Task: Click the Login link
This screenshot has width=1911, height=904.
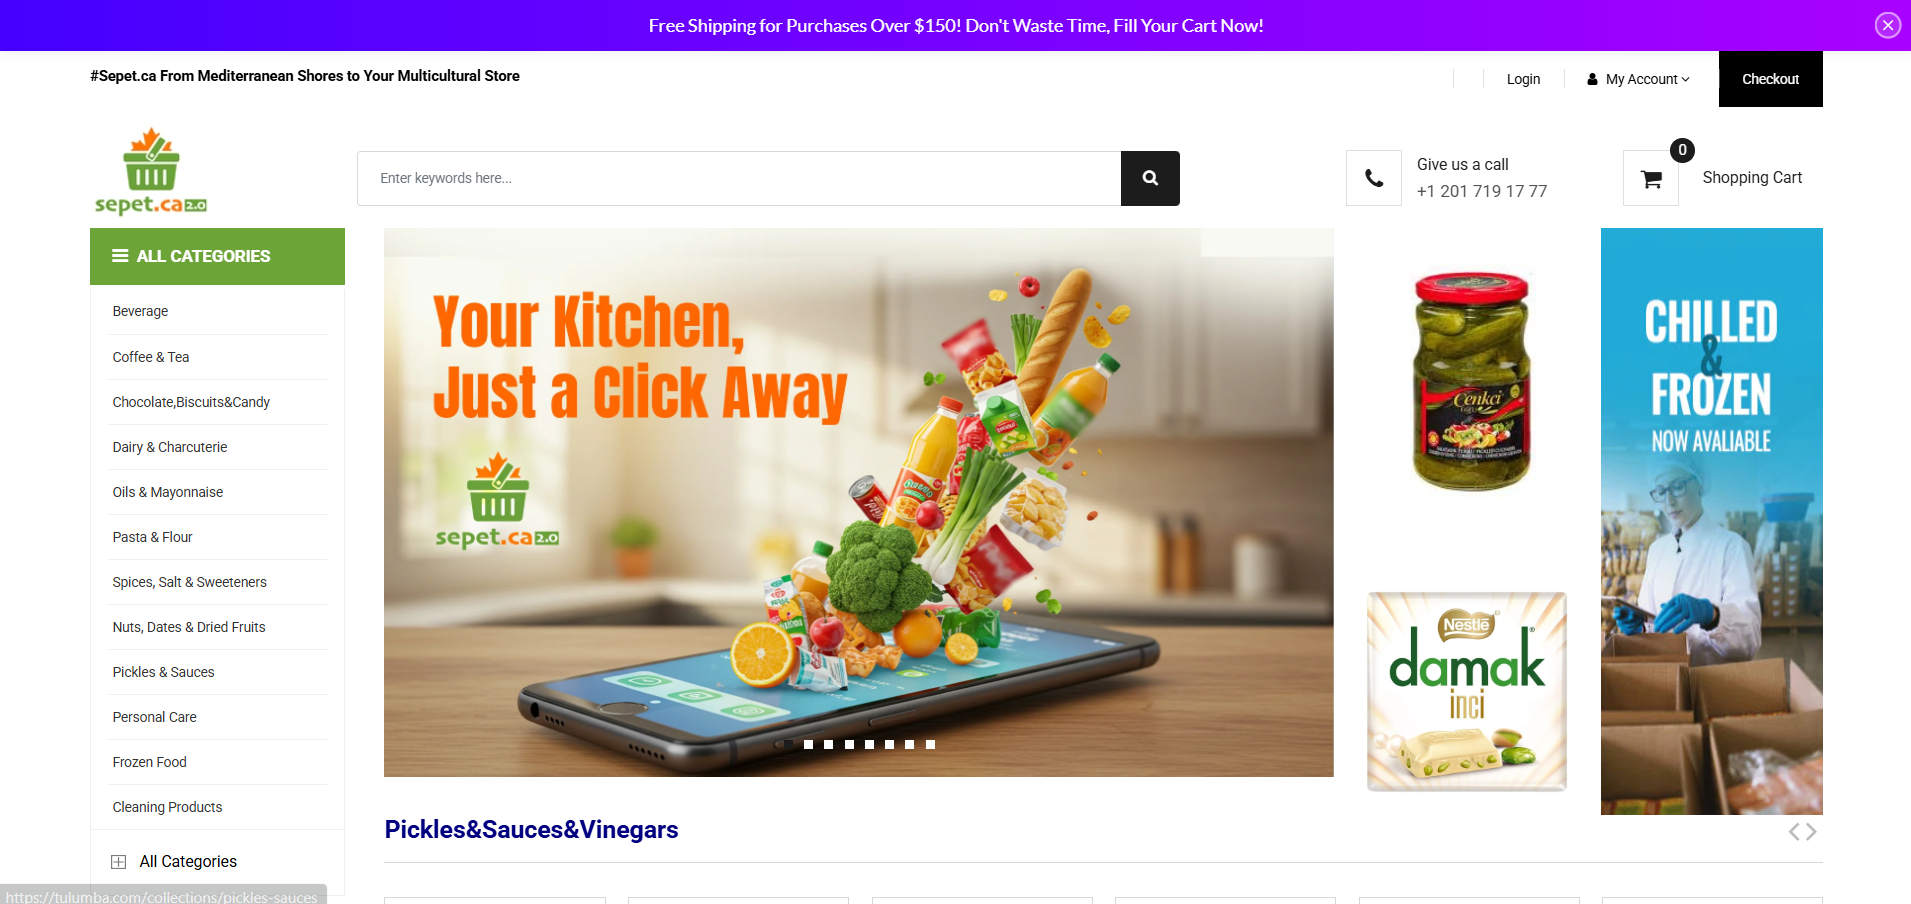Action: tap(1523, 79)
